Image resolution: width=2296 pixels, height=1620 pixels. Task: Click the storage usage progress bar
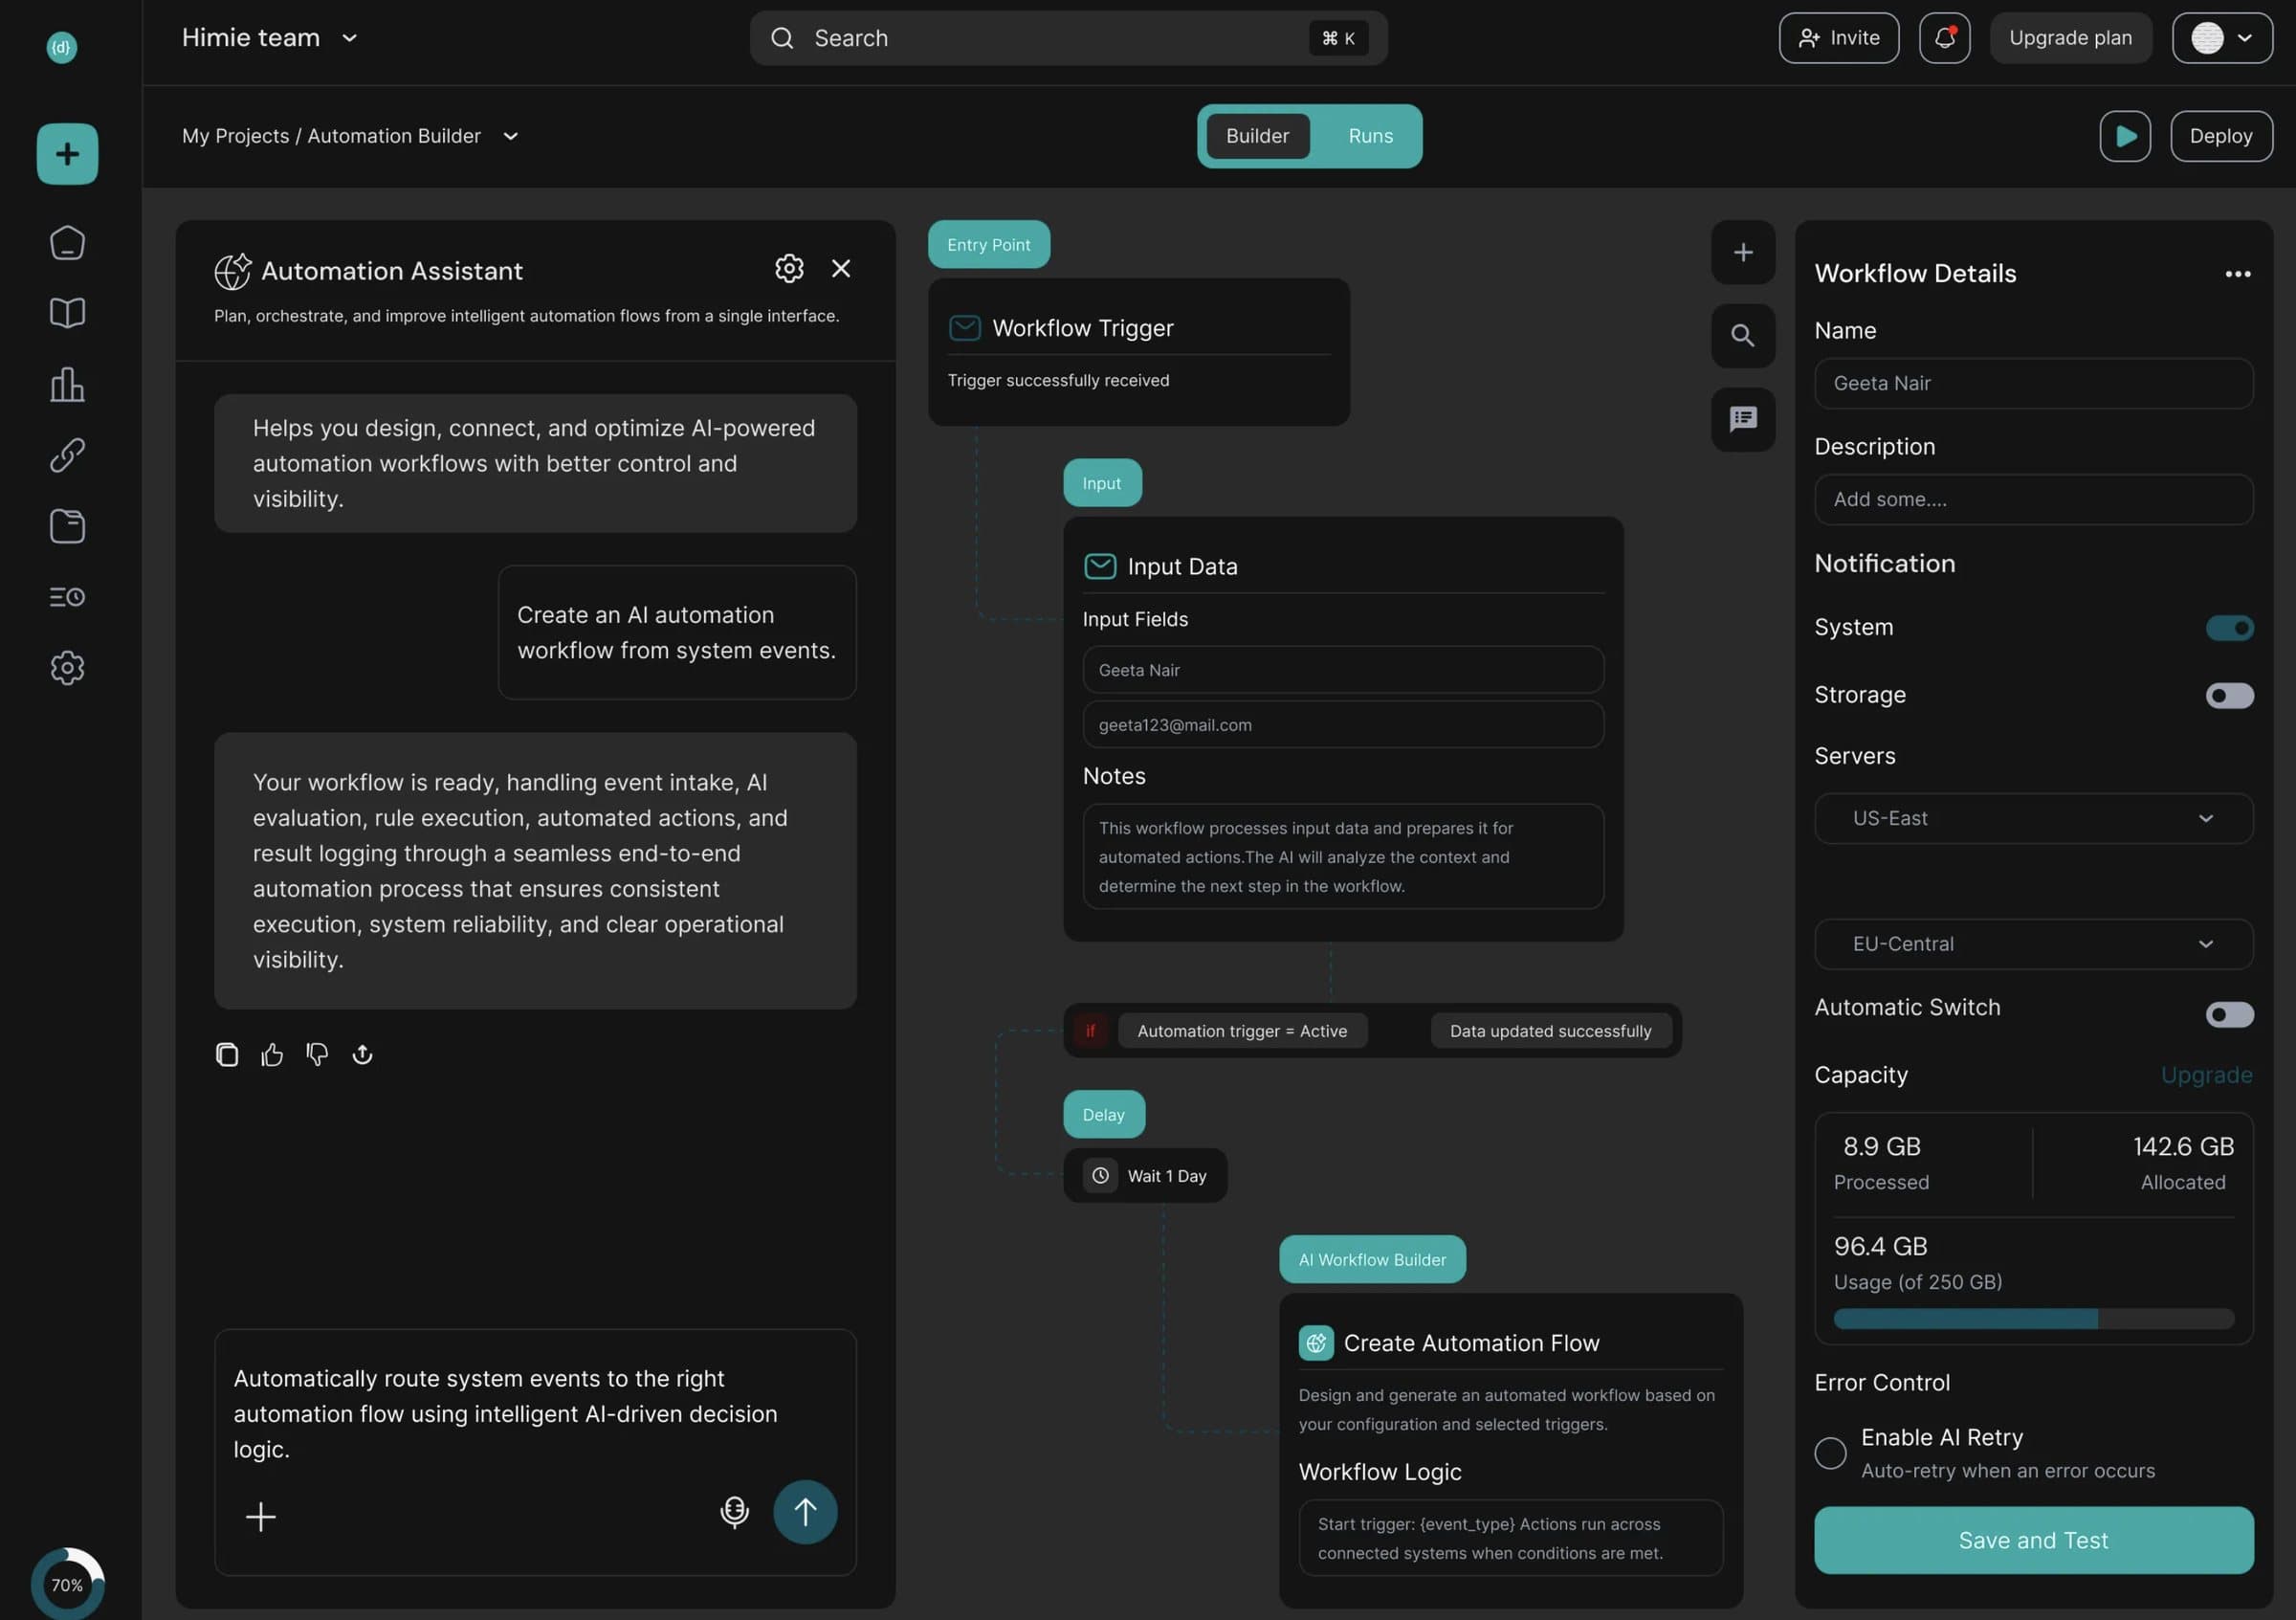tap(2033, 1319)
